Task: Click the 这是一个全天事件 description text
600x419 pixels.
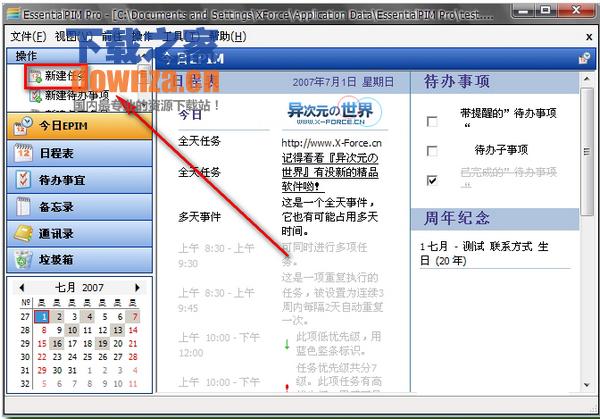Action: pos(330,217)
